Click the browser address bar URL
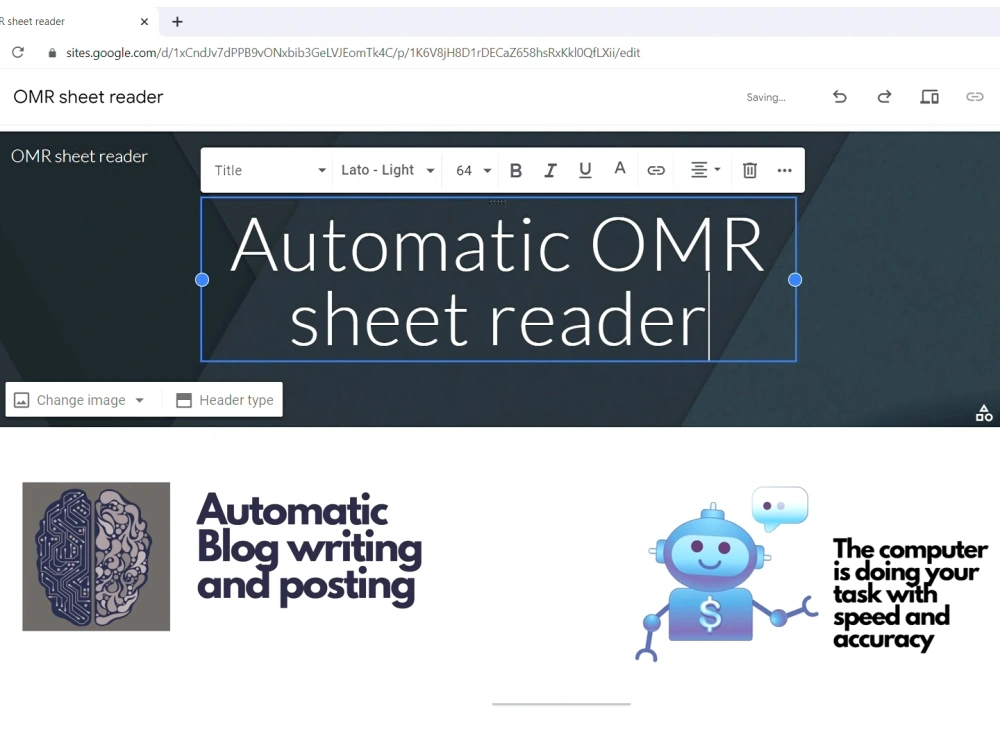The width and height of the screenshot is (1000, 750). click(x=353, y=53)
